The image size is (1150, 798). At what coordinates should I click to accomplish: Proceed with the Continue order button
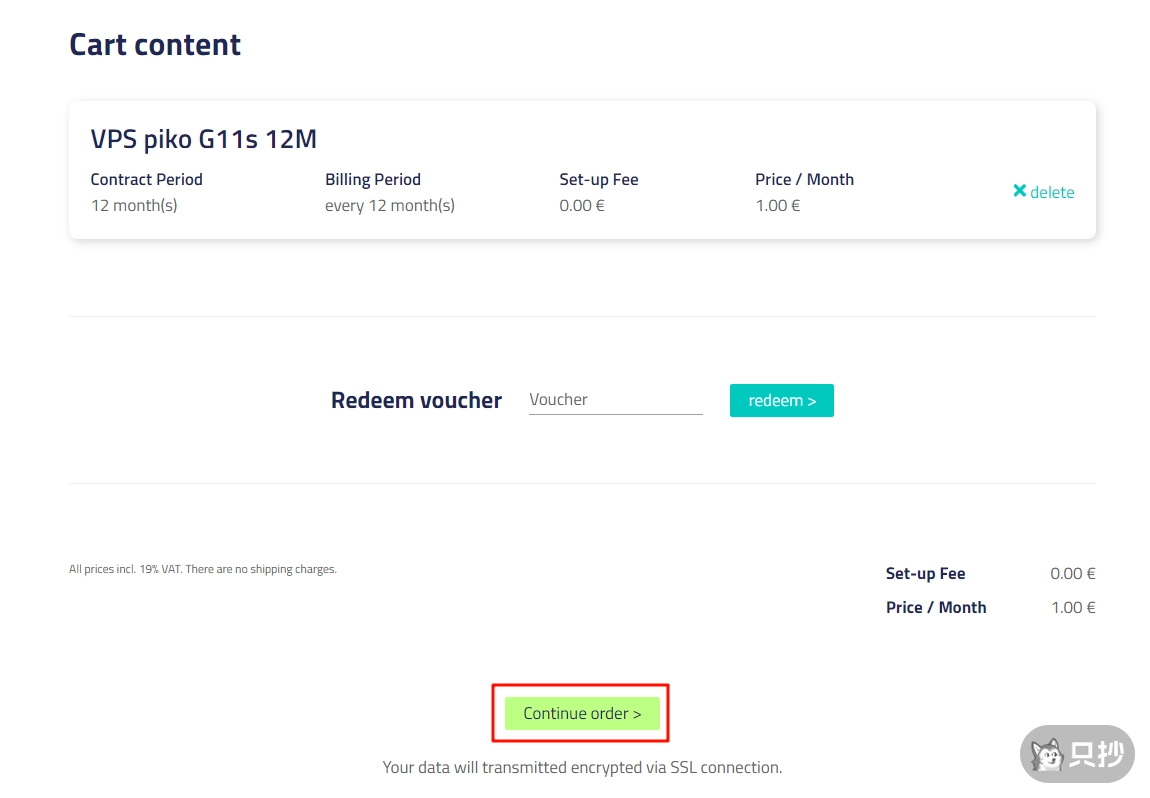click(582, 713)
